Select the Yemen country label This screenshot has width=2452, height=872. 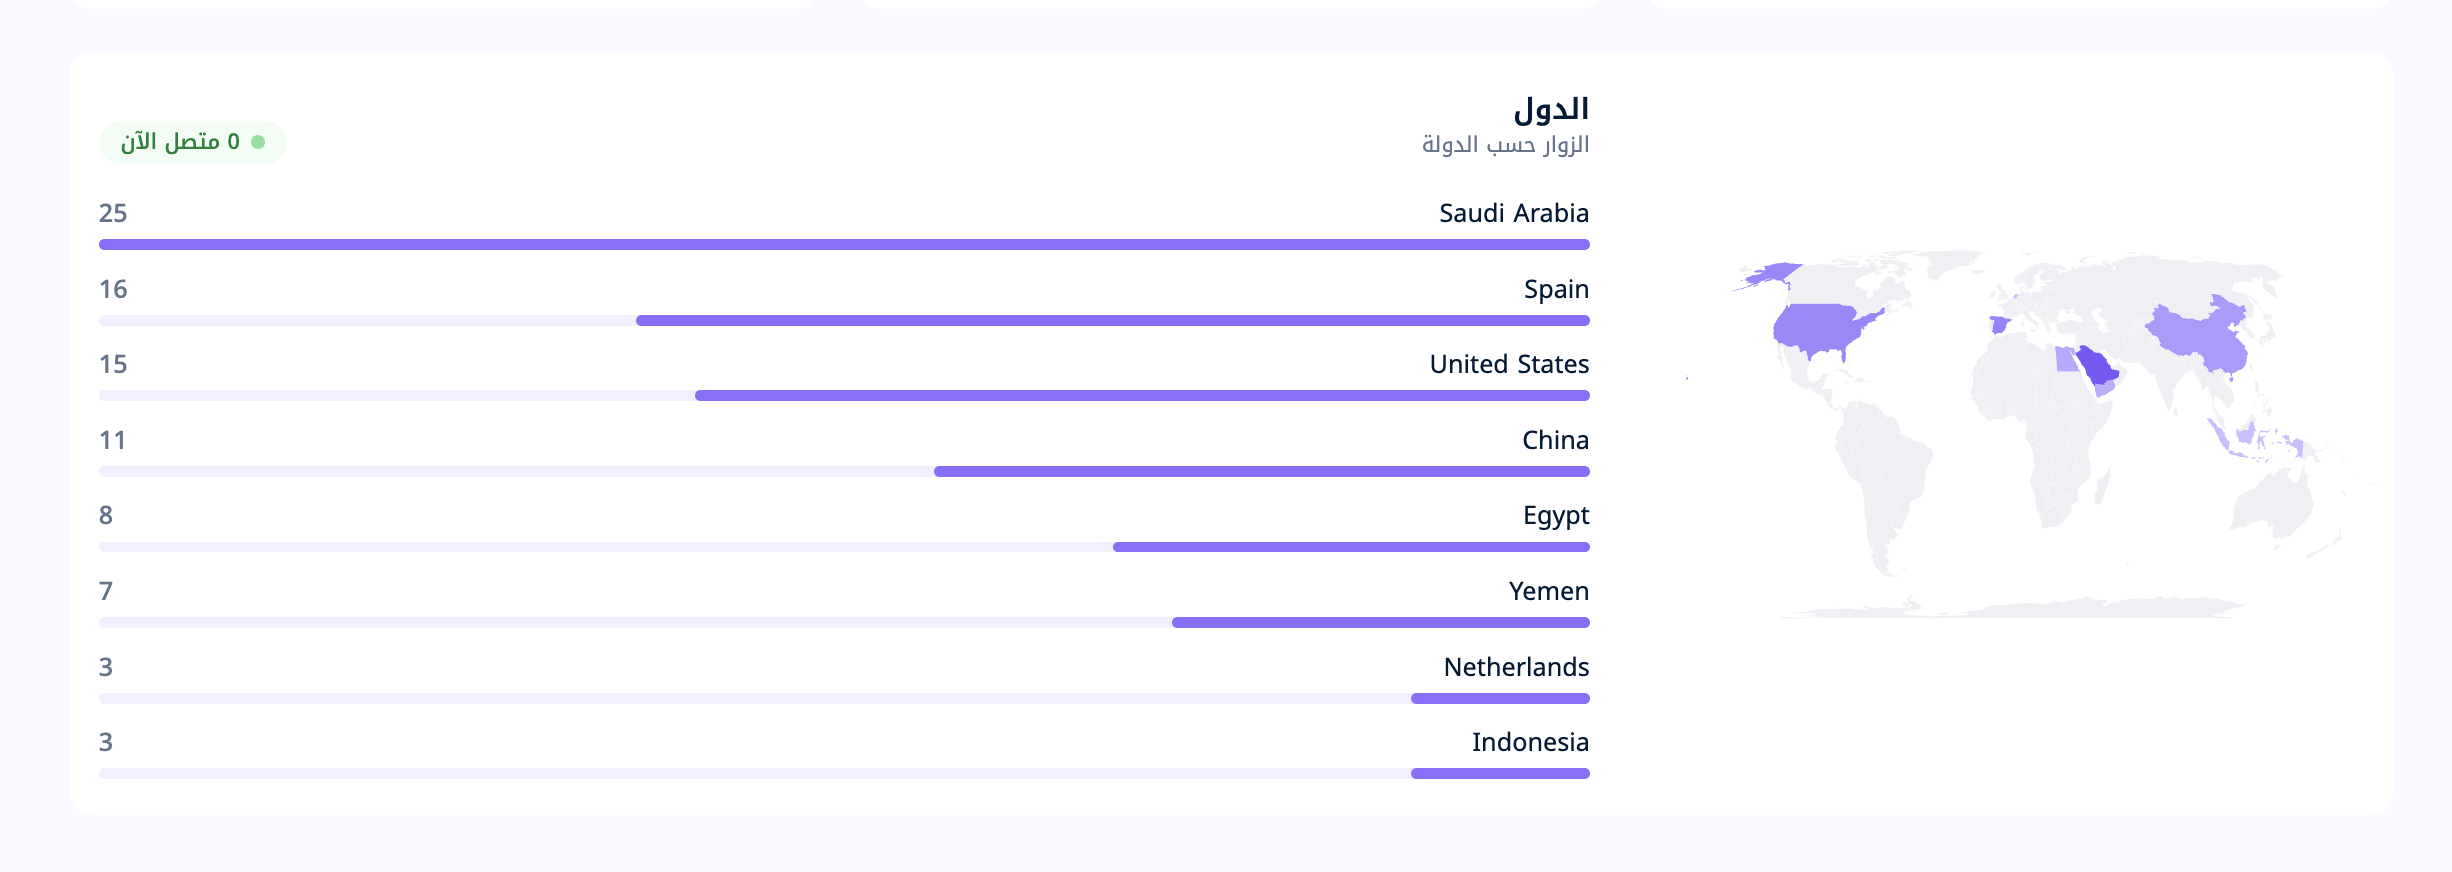click(1549, 591)
